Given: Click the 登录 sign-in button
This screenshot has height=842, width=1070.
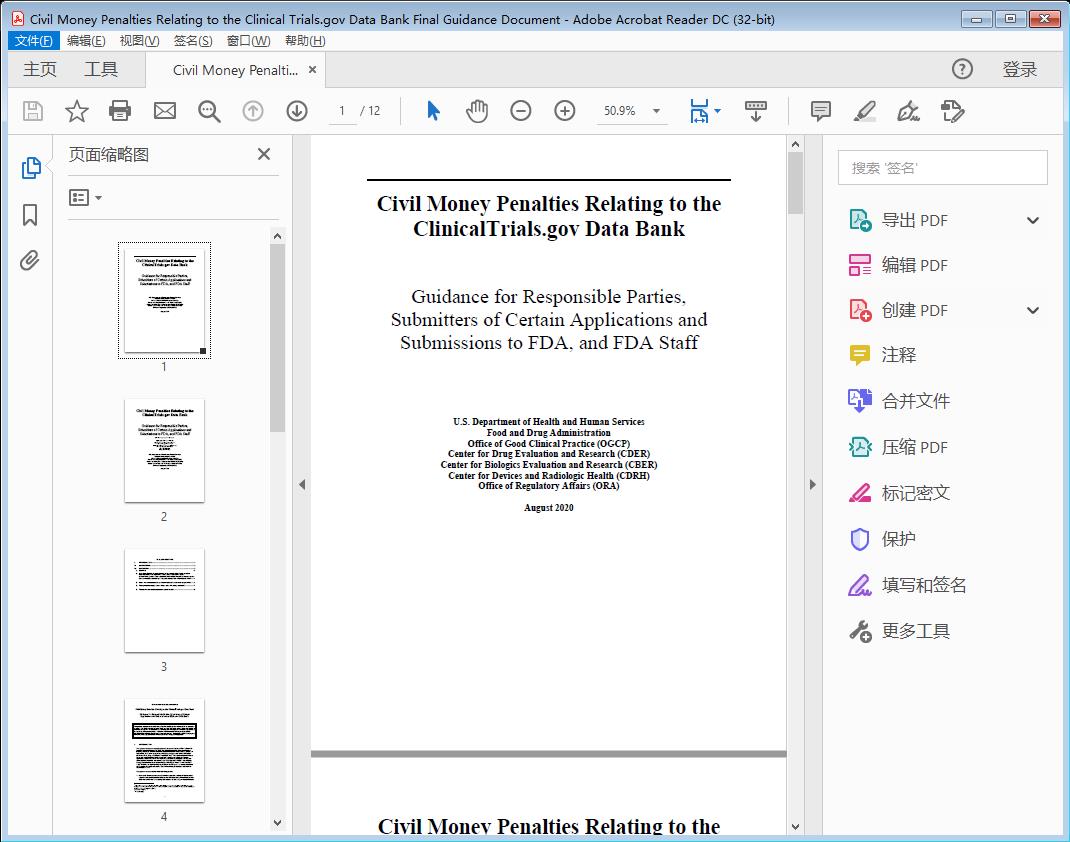Looking at the screenshot, I should [x=1020, y=69].
